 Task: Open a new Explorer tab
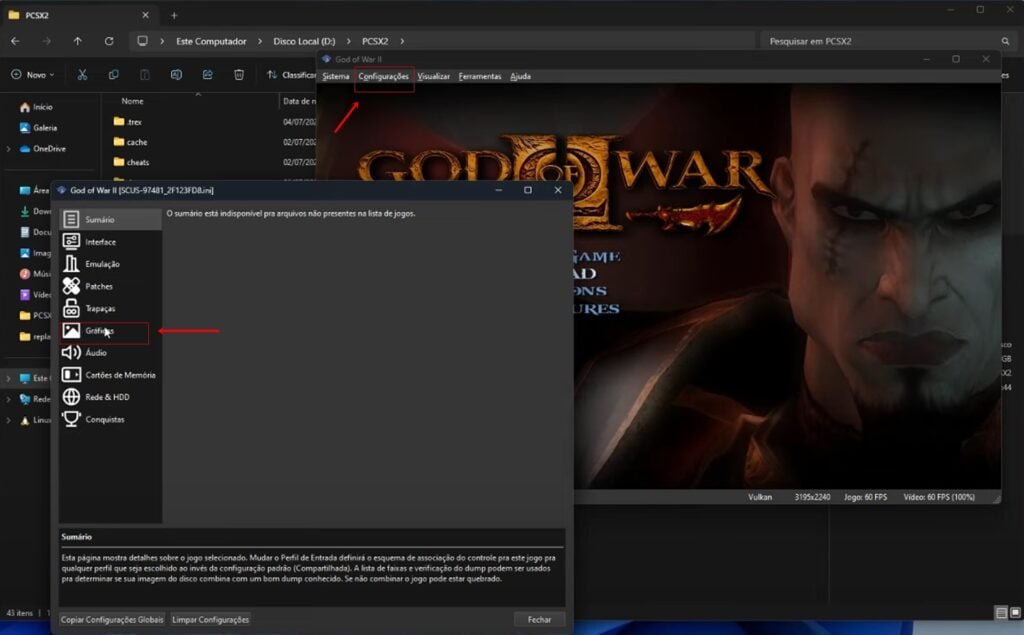pyautogui.click(x=174, y=15)
